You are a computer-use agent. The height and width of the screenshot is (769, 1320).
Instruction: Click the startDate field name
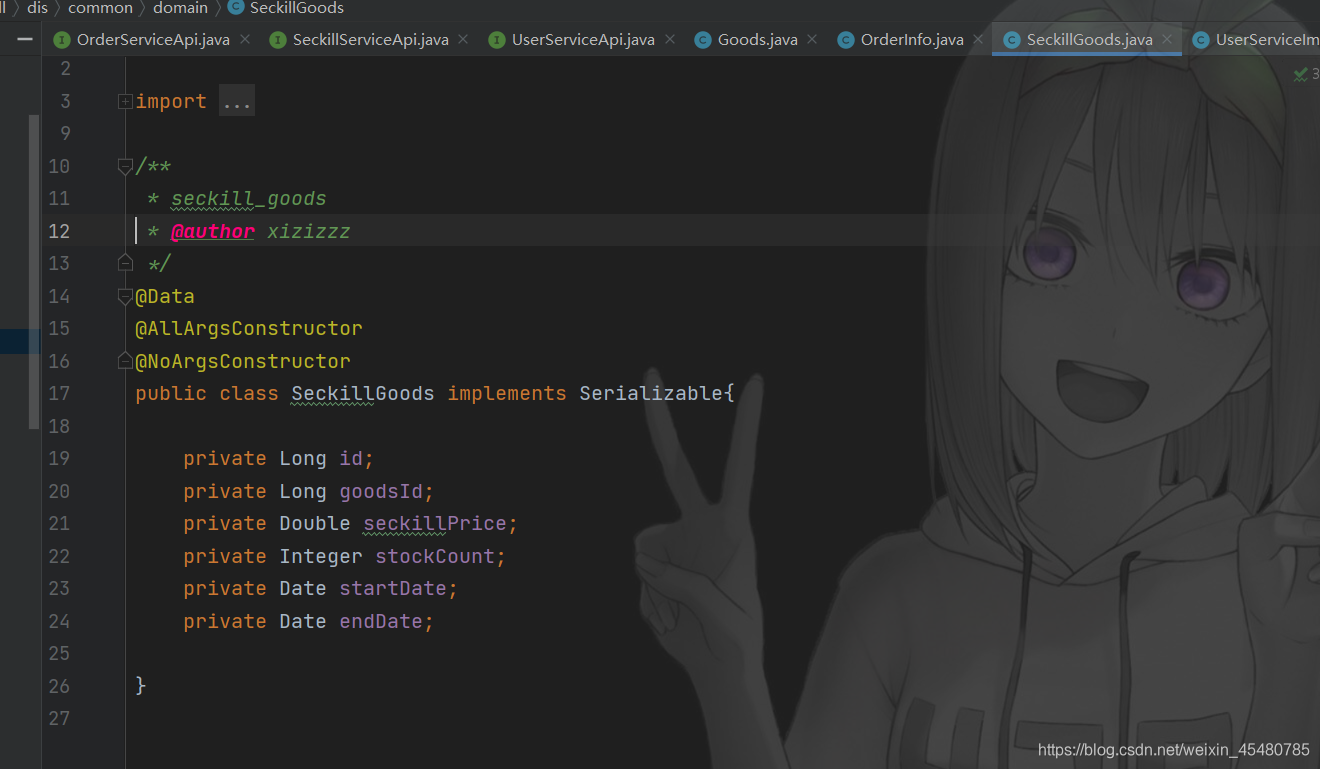[393, 588]
